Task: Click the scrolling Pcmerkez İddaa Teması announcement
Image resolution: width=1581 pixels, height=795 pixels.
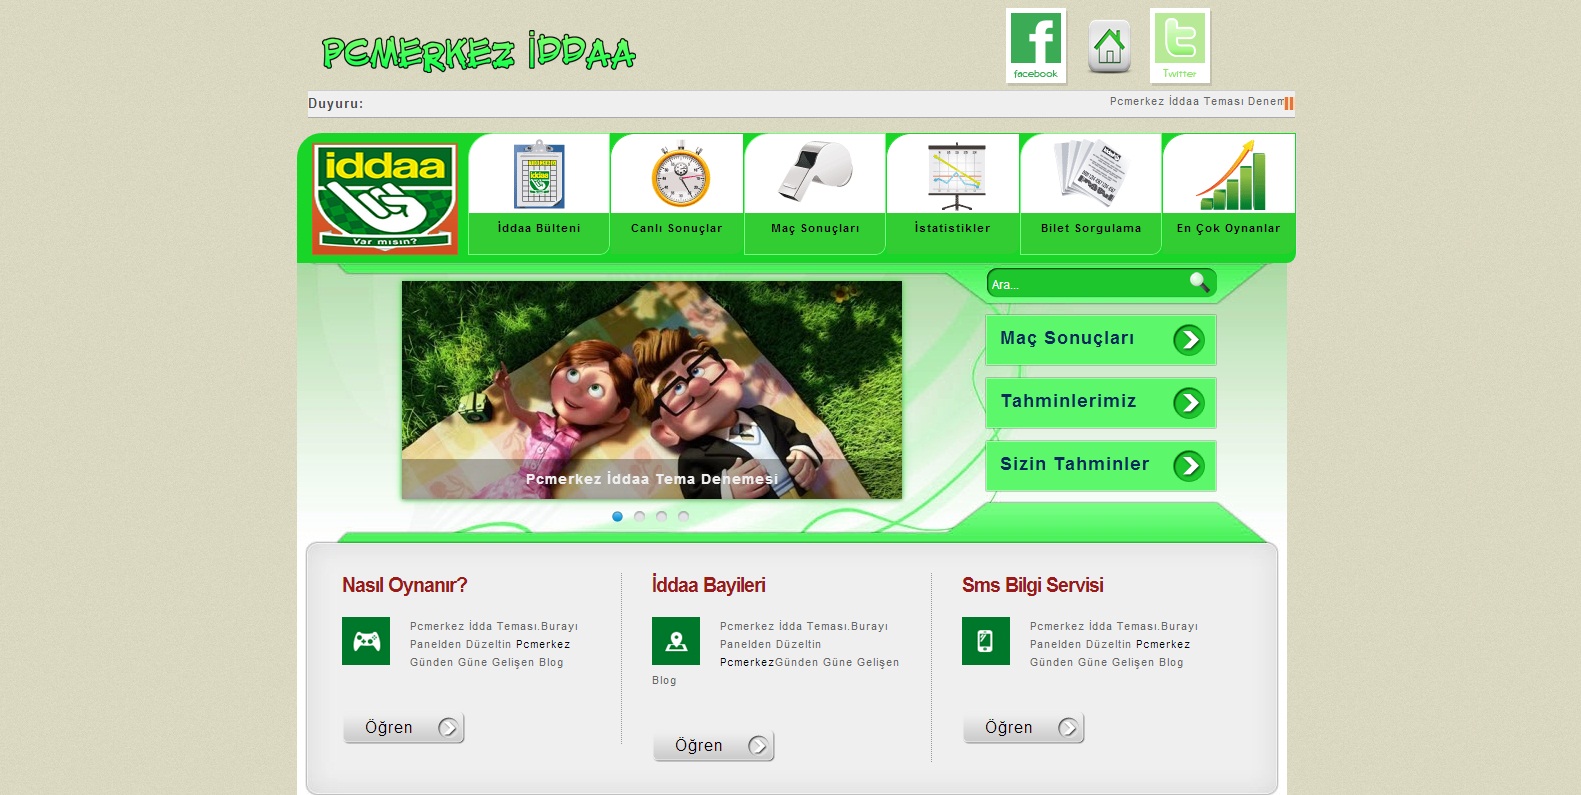Action: [x=1196, y=102]
